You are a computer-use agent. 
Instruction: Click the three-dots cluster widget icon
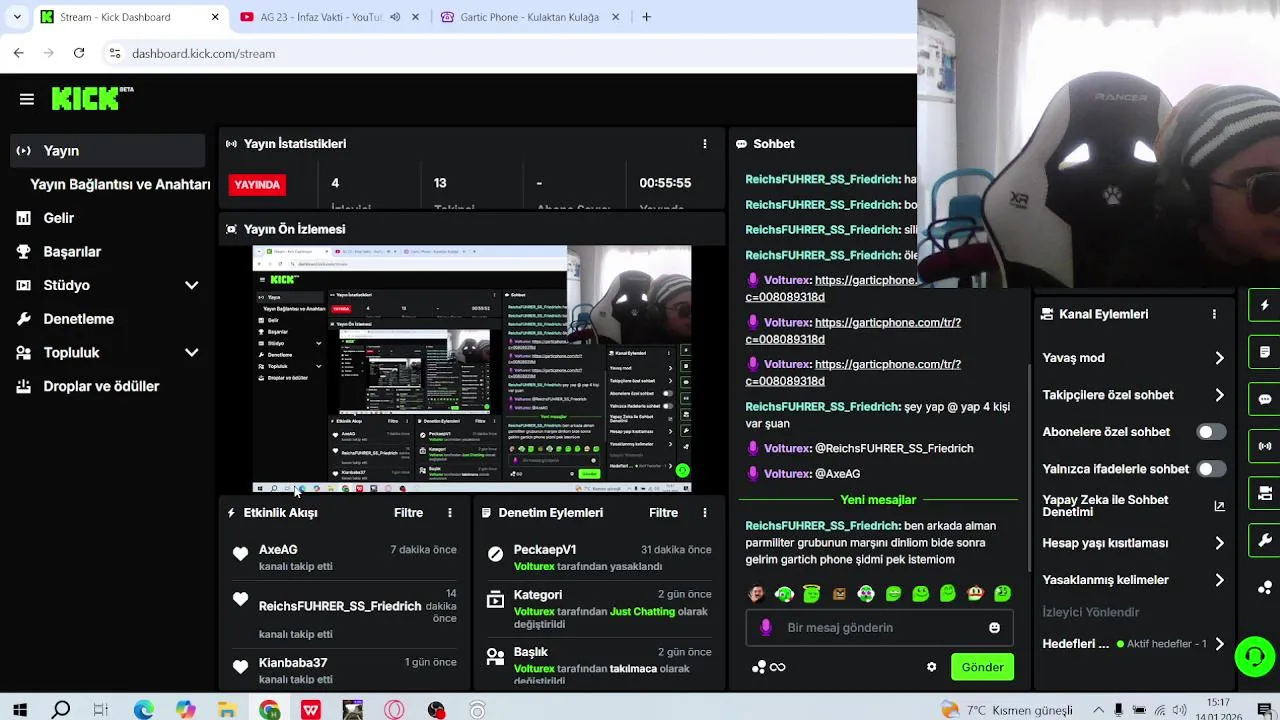pos(1265,587)
